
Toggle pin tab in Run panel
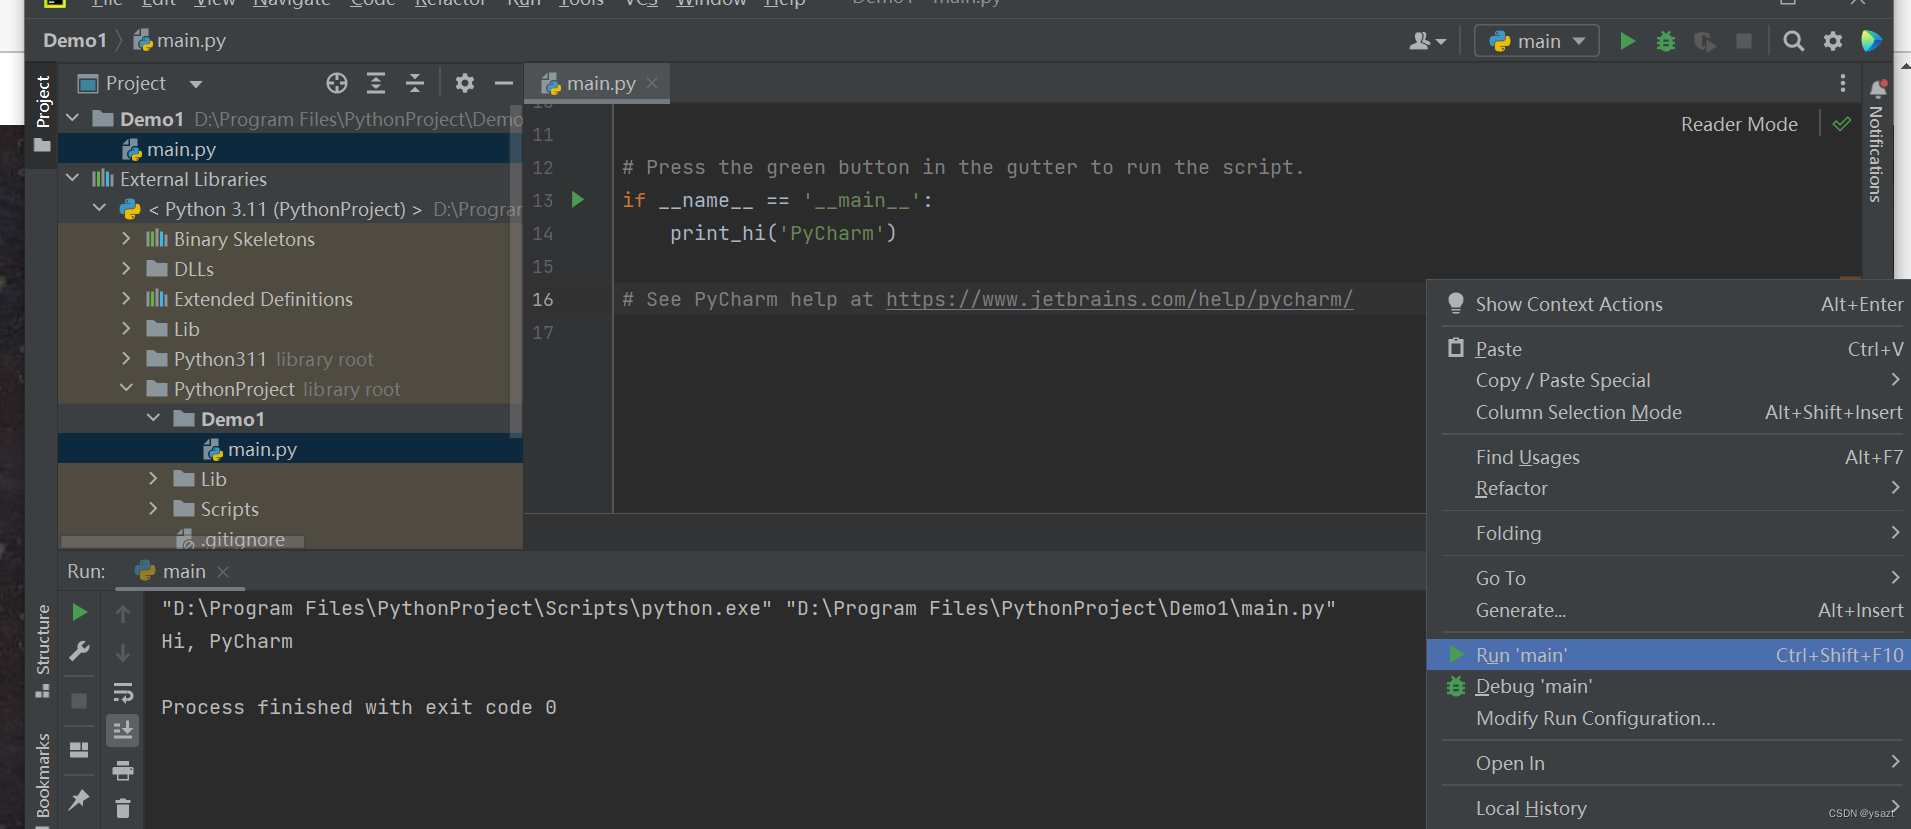point(79,800)
